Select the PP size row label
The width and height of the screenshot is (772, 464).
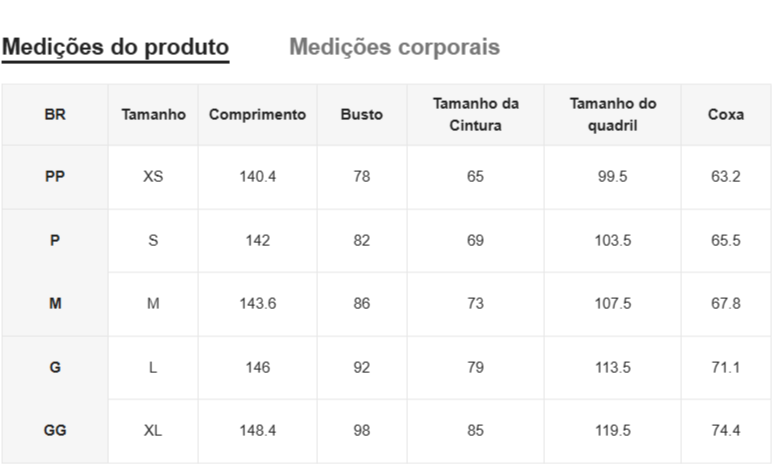[x=55, y=176]
